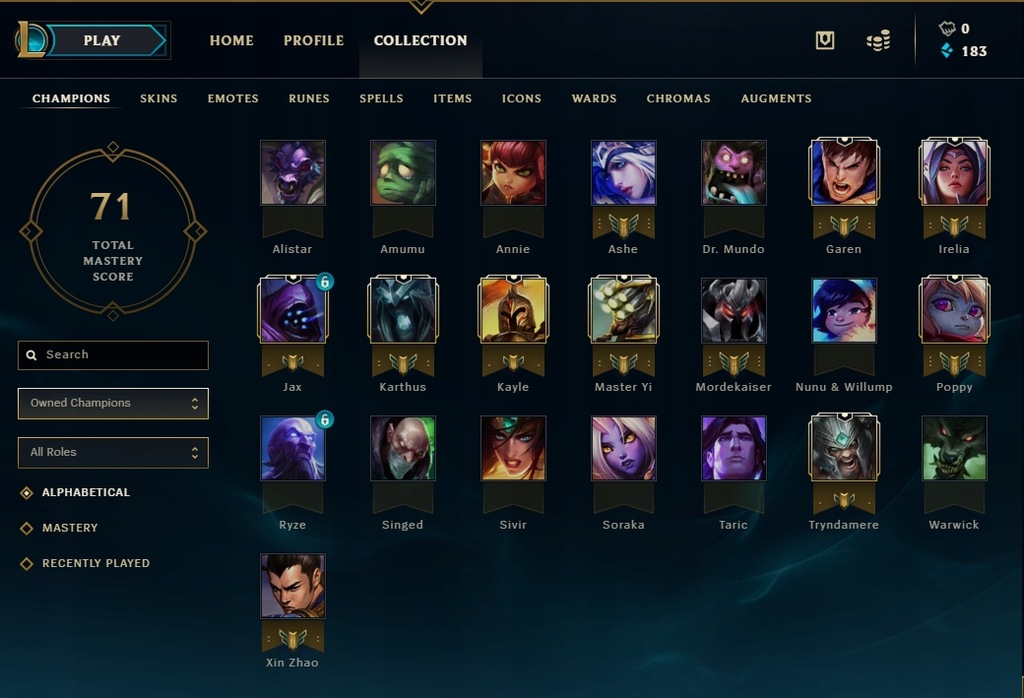Open the Ryze champion tile

[293, 448]
